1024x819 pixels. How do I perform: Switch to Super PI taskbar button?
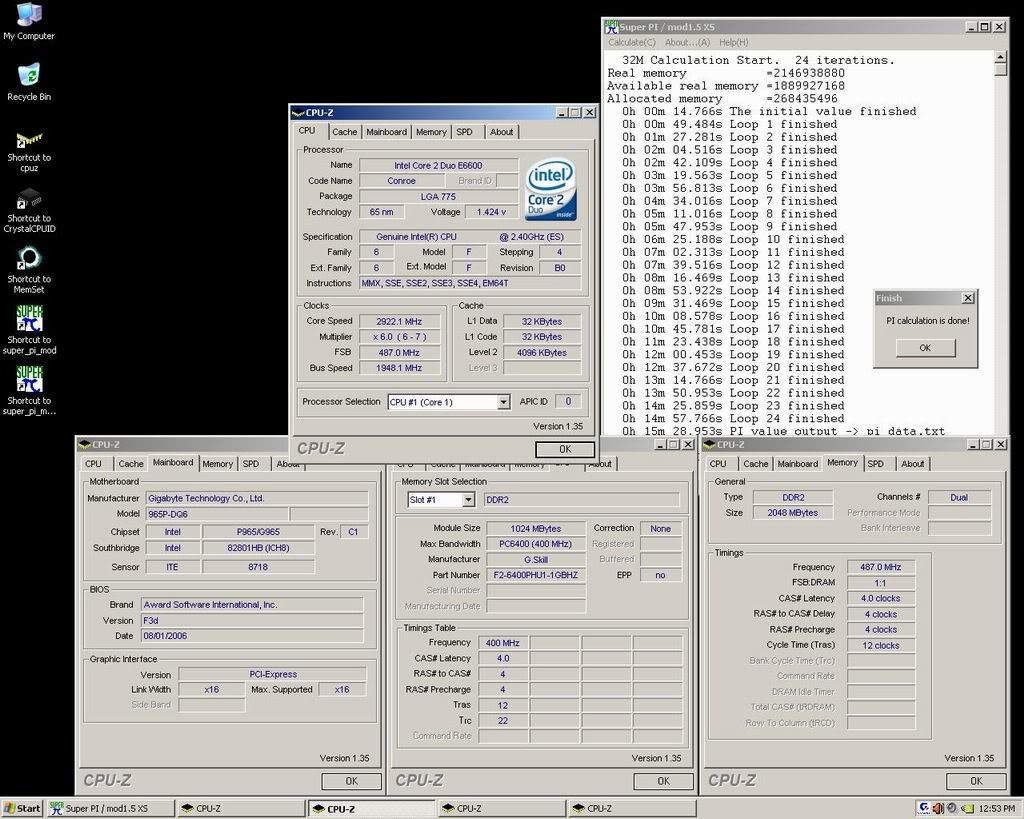[111, 808]
